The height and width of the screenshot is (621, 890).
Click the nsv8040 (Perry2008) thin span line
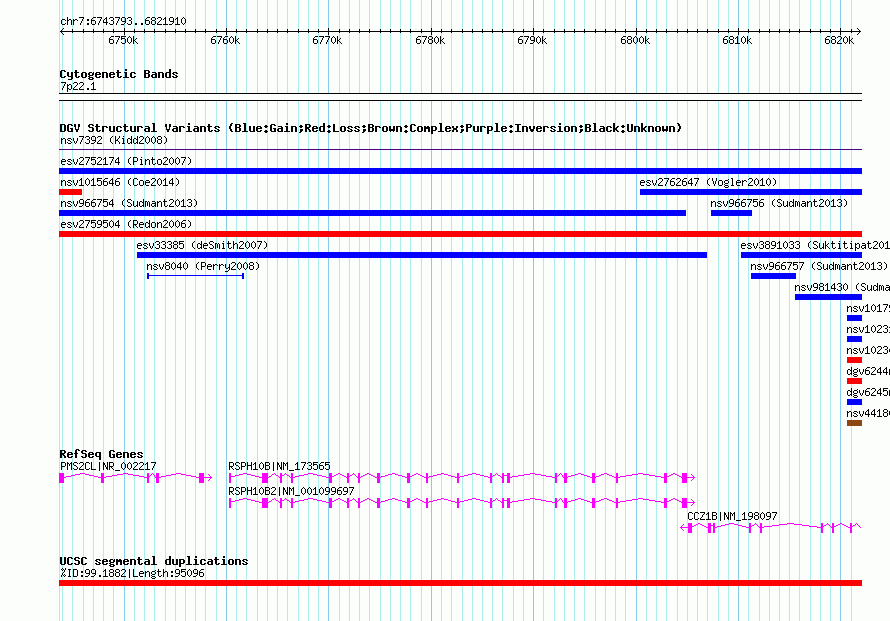coord(195,276)
